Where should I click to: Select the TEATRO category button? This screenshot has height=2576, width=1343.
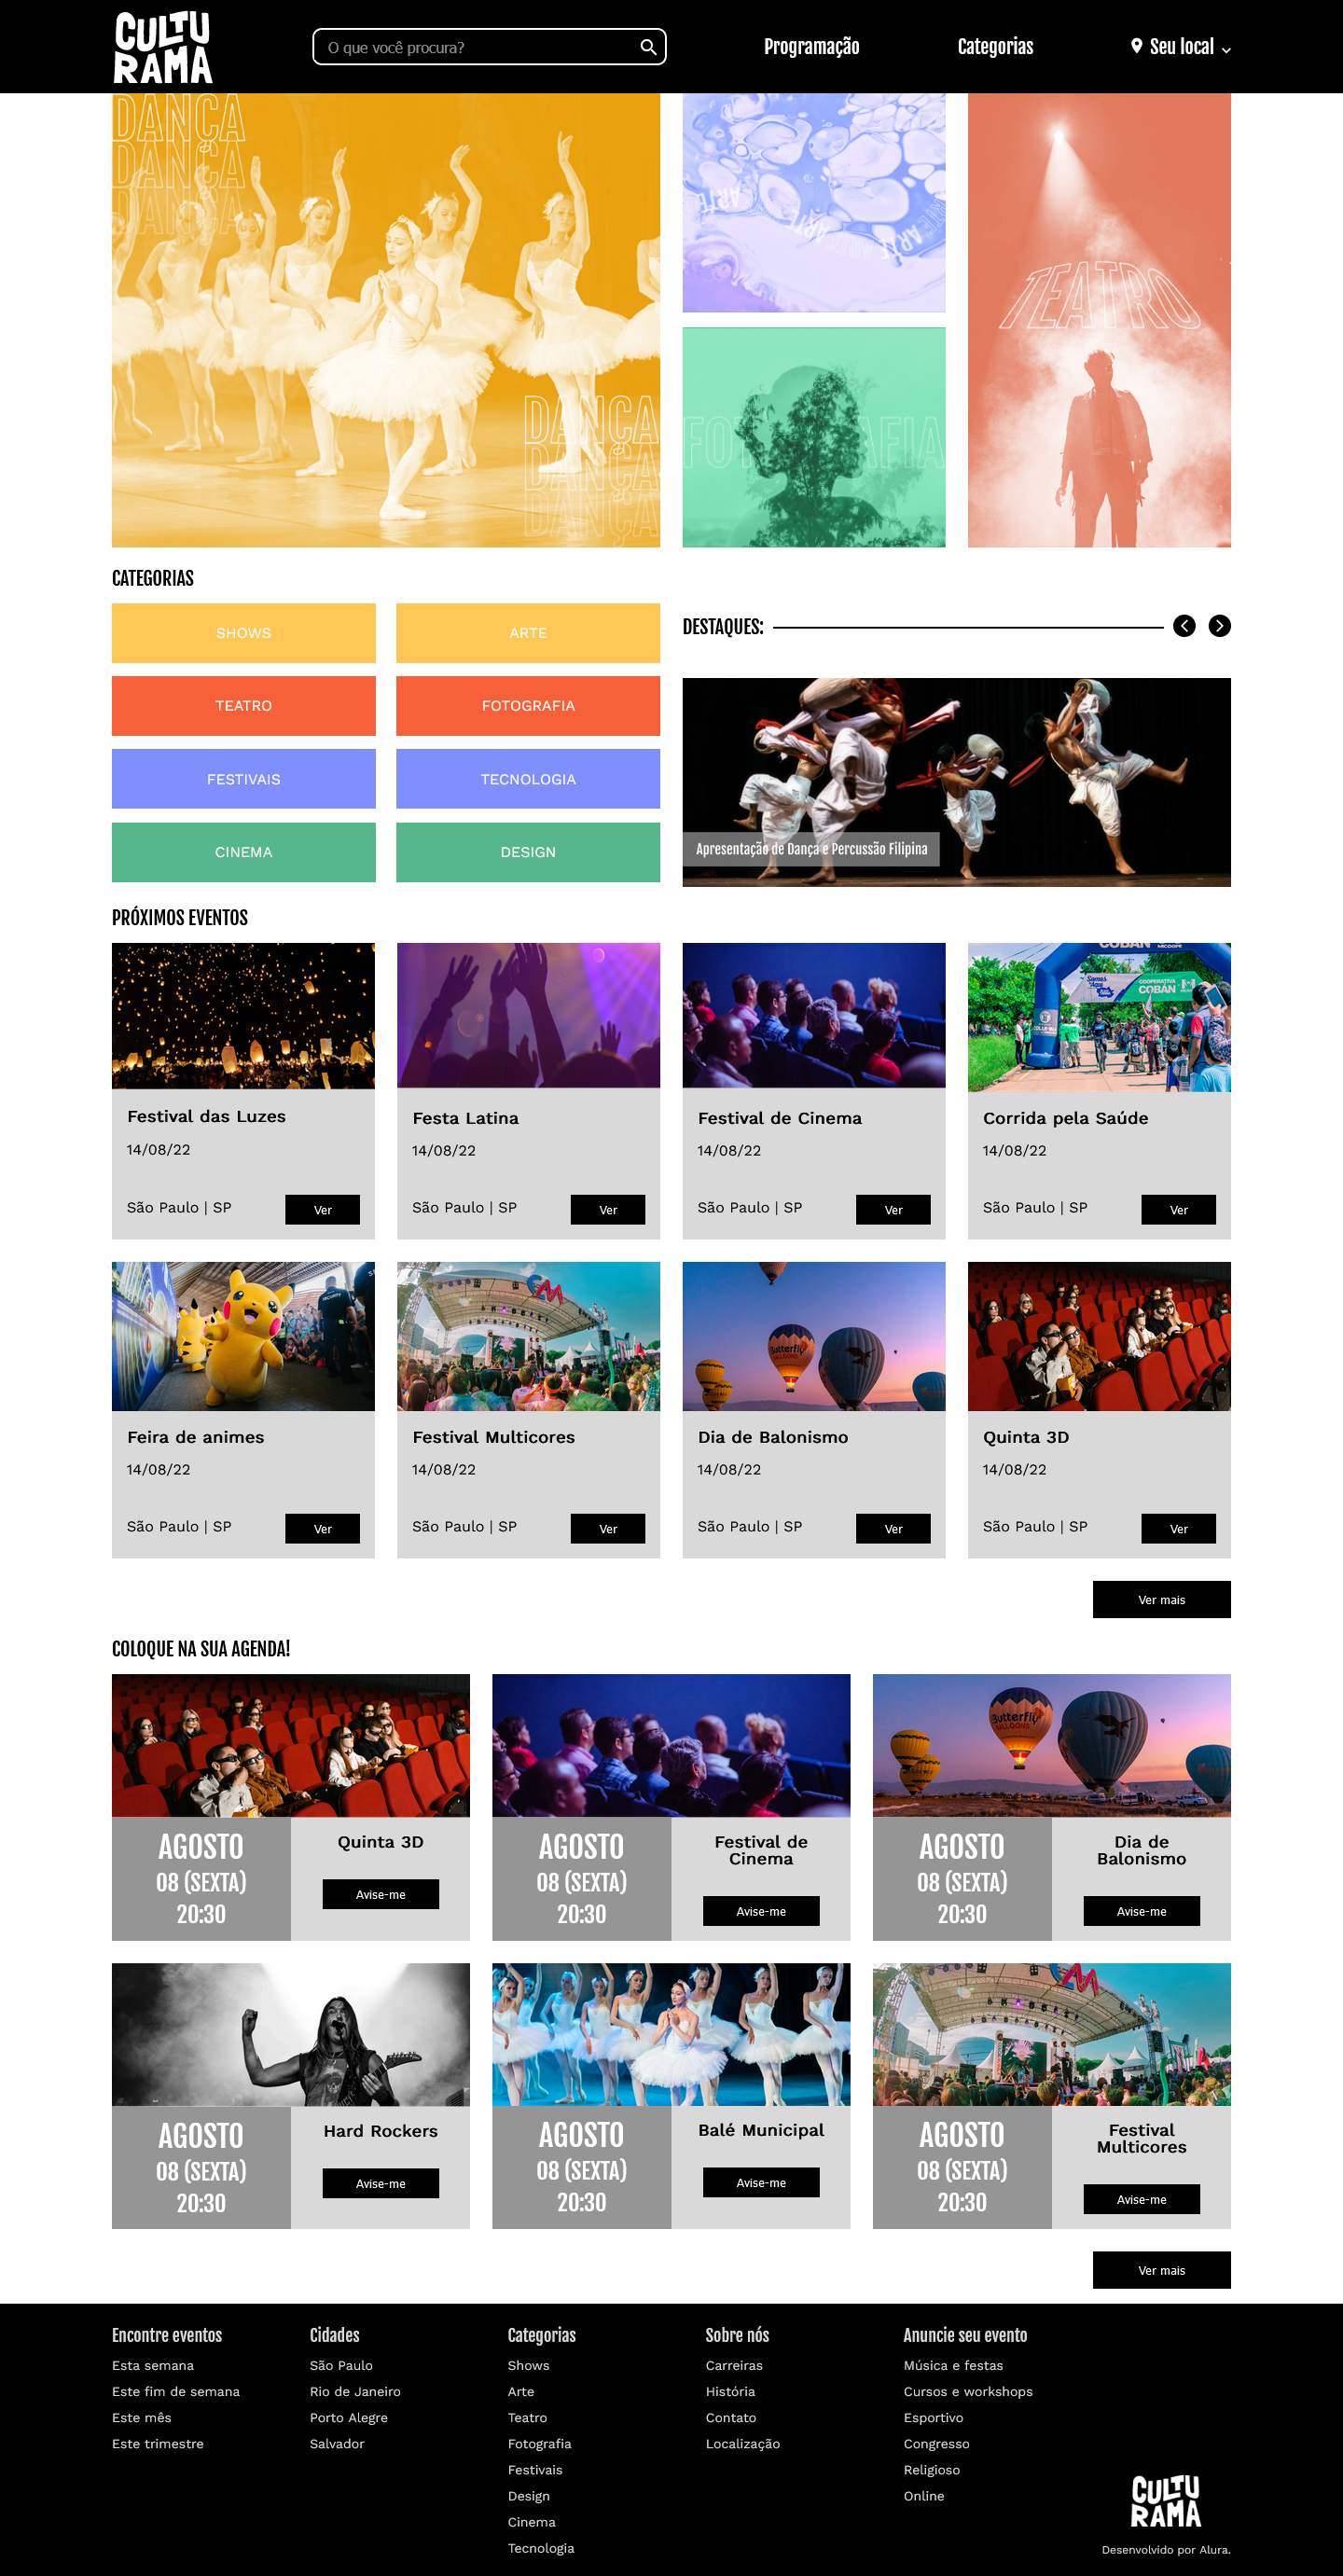tap(244, 706)
